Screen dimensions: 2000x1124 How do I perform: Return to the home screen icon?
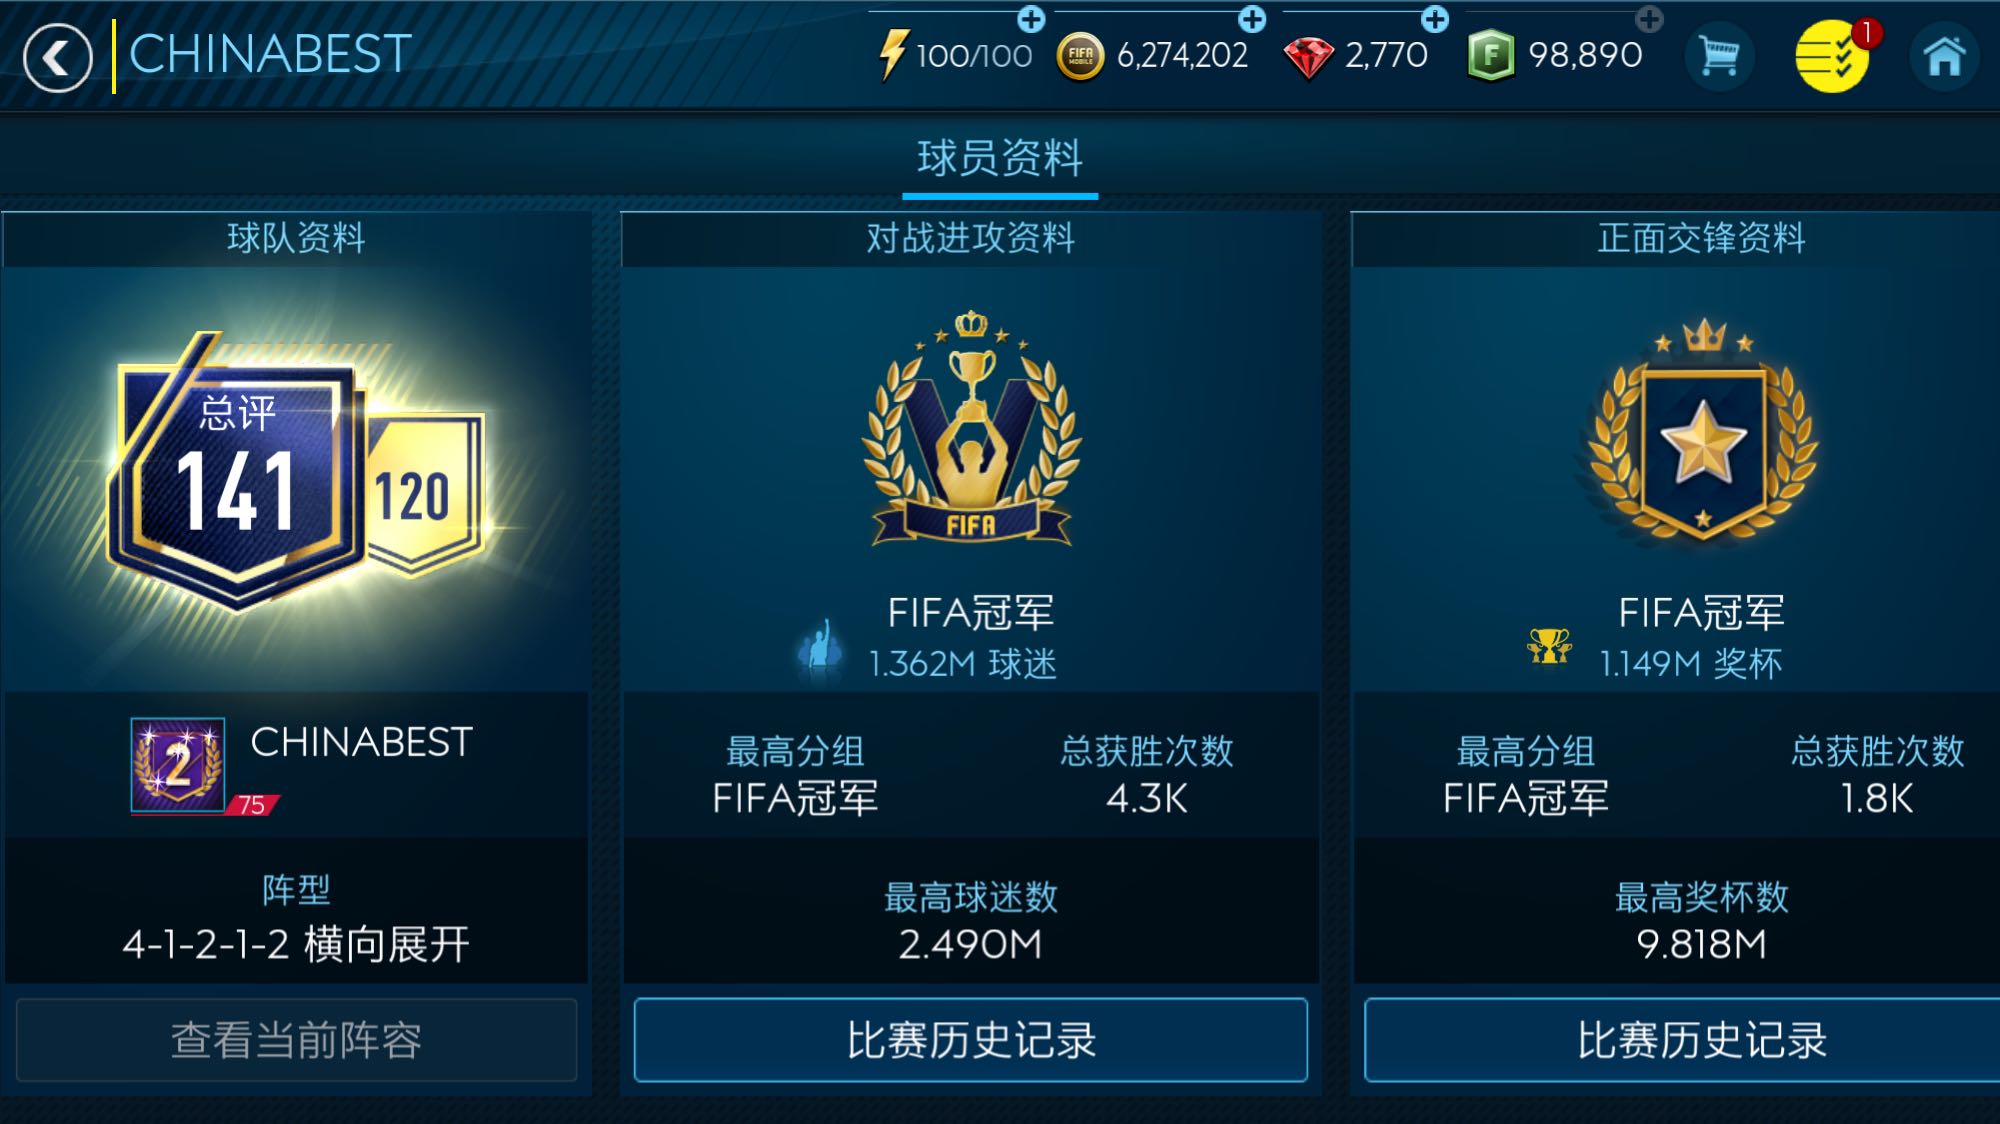point(1944,56)
